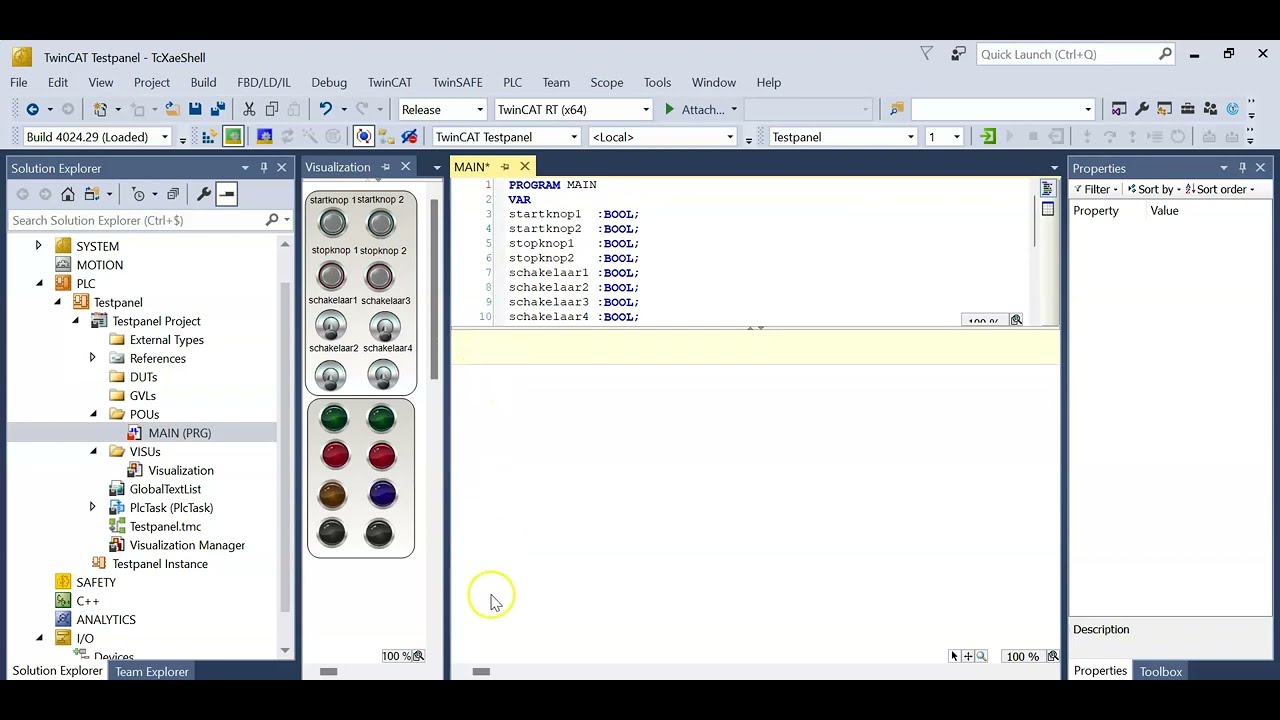The width and height of the screenshot is (1280, 720).
Task: Click the Sort by button in Properties
Action: pos(1154,189)
